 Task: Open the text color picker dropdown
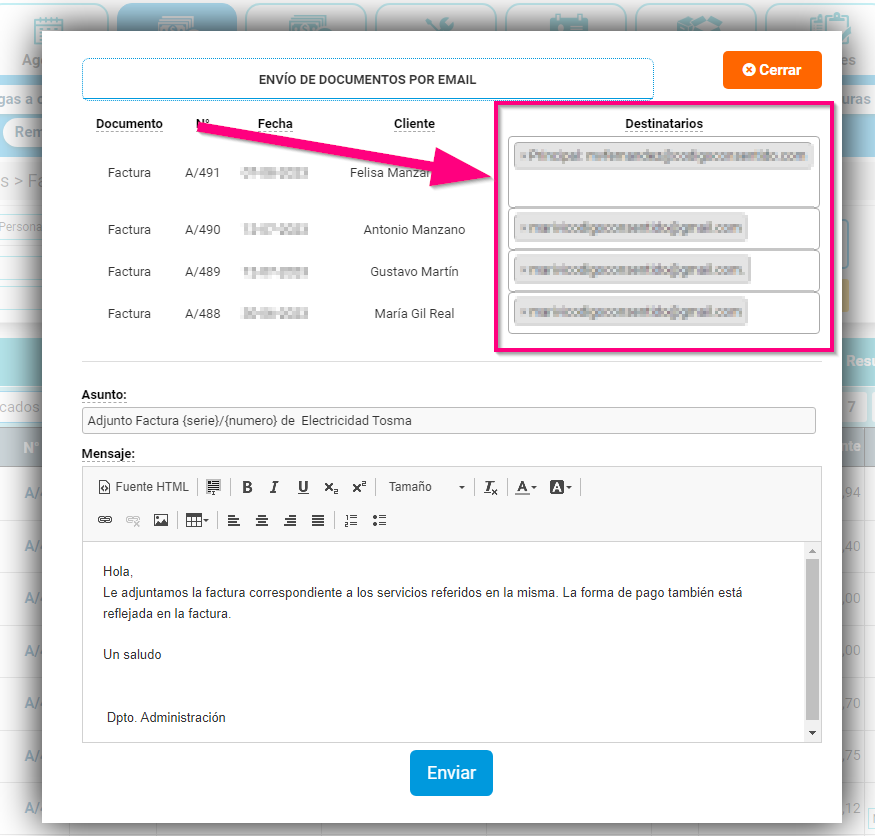coord(521,487)
